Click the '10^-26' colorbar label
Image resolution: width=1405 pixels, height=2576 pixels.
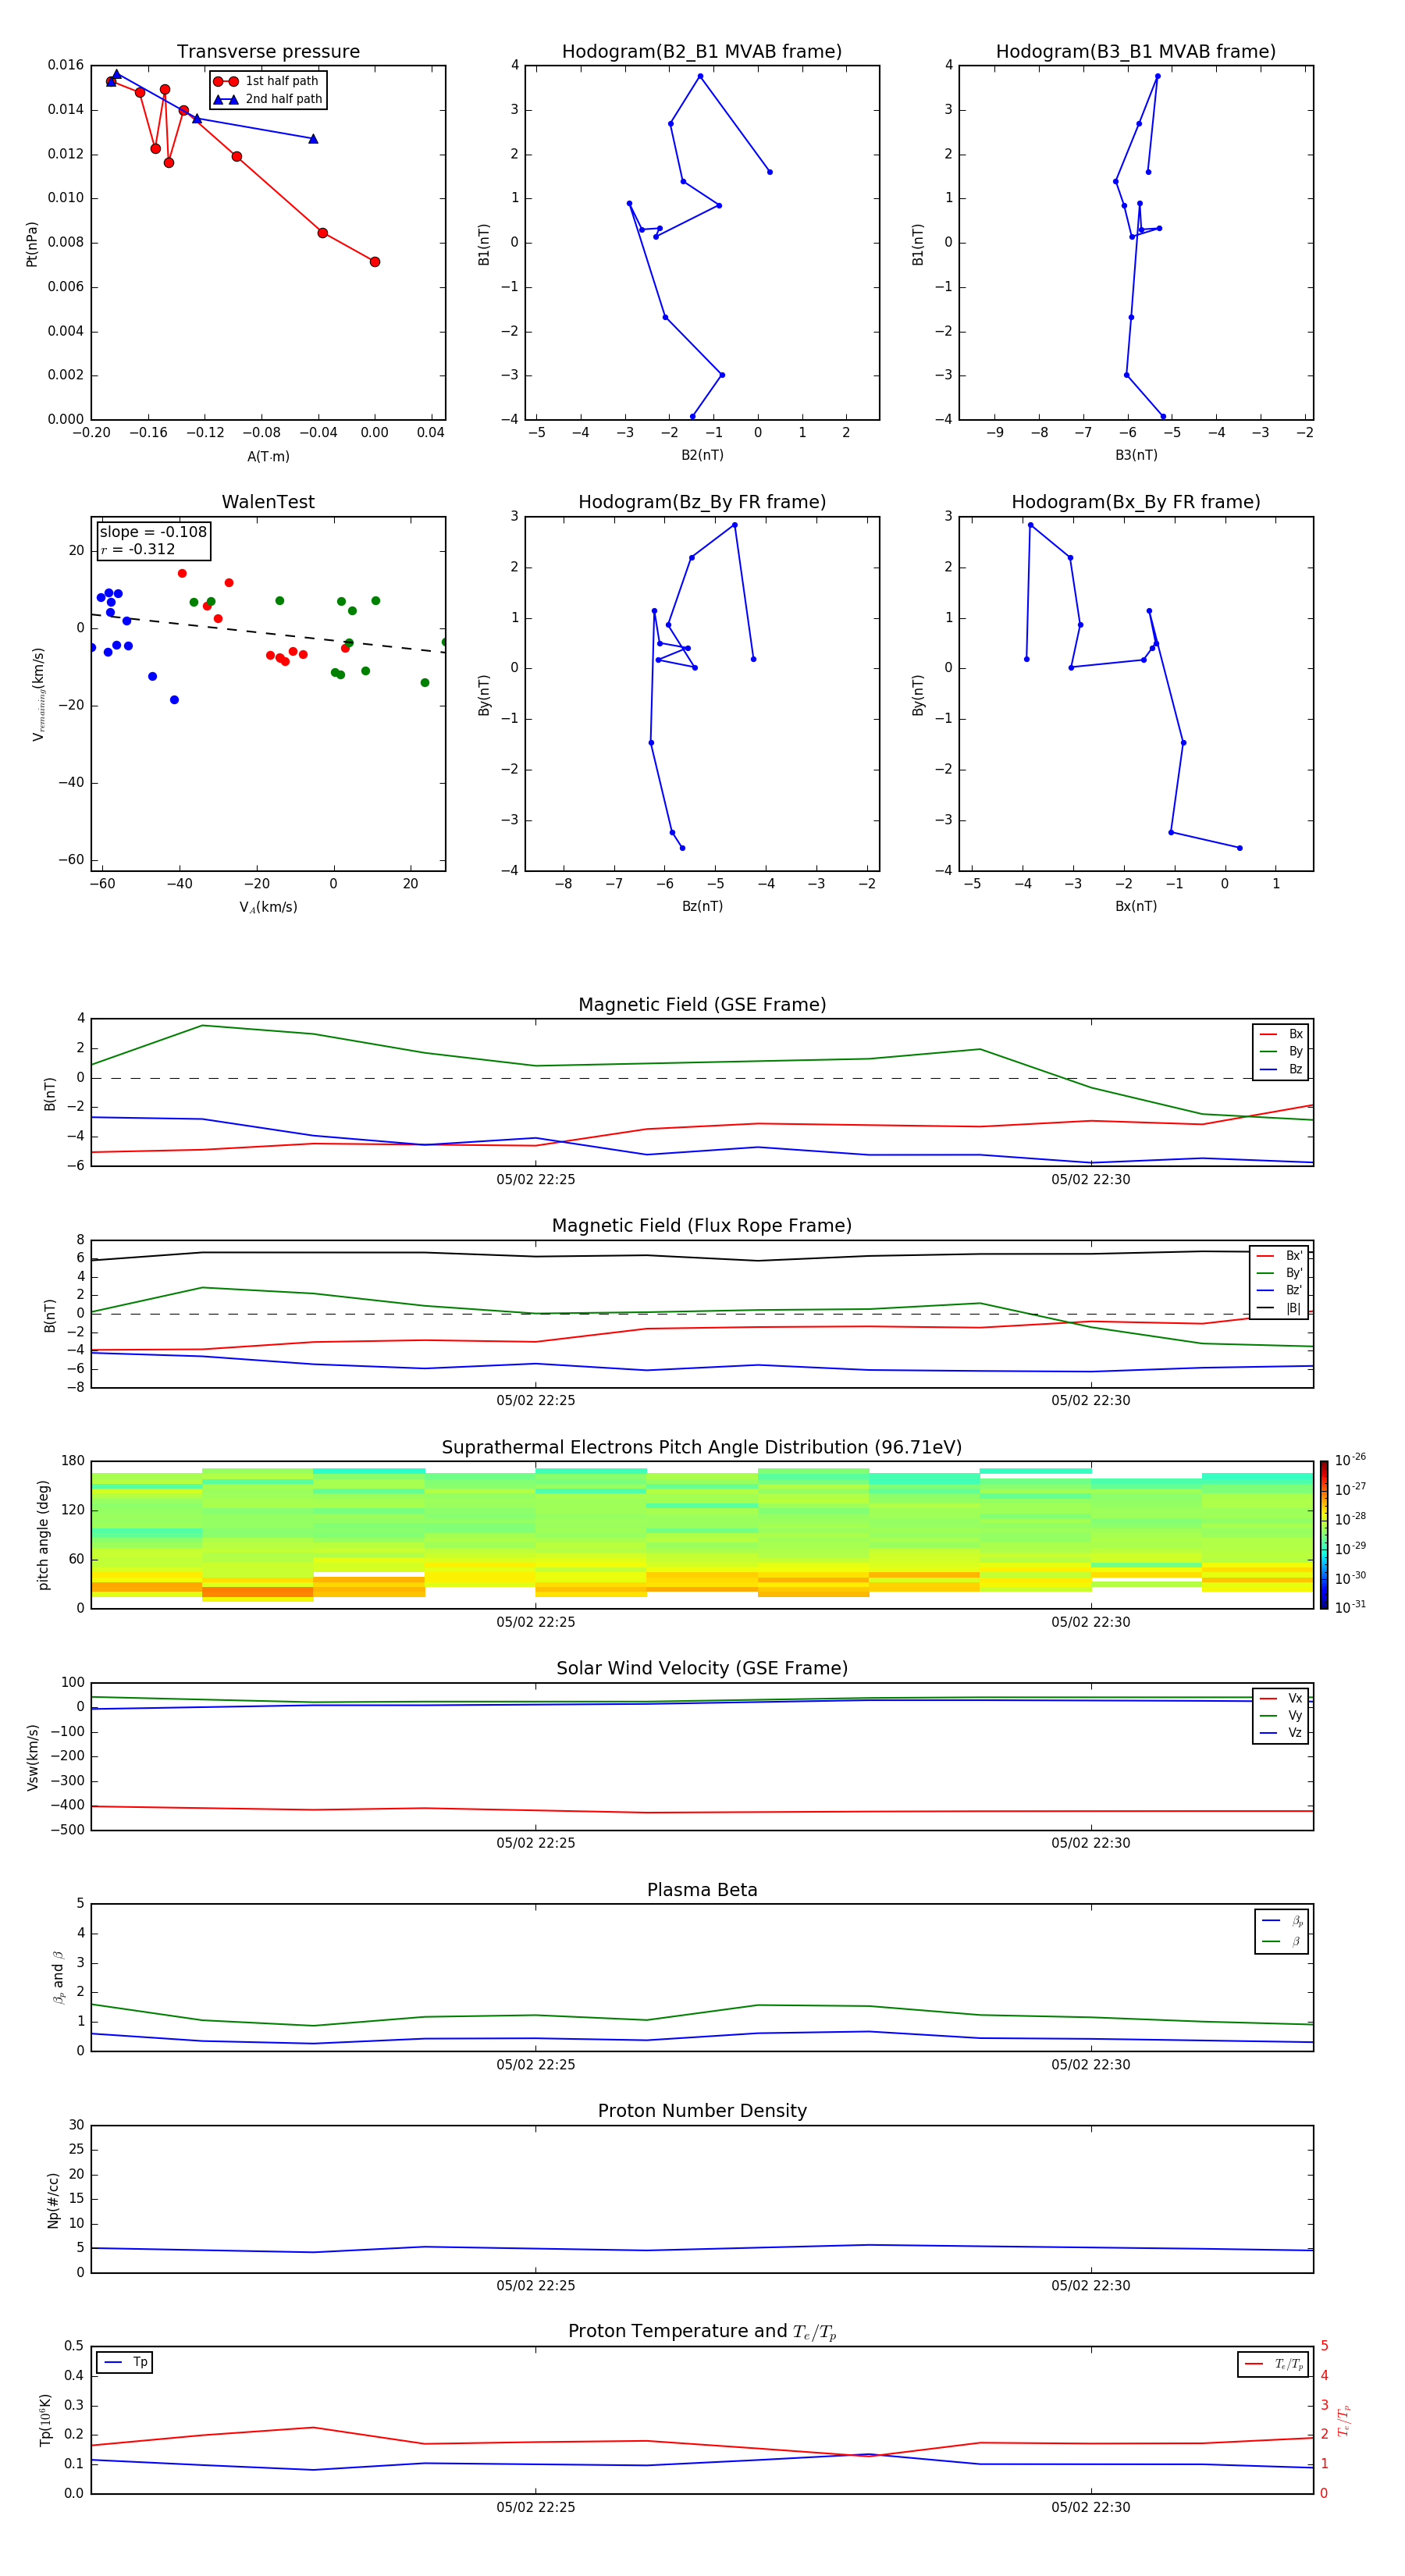[x=1350, y=1460]
